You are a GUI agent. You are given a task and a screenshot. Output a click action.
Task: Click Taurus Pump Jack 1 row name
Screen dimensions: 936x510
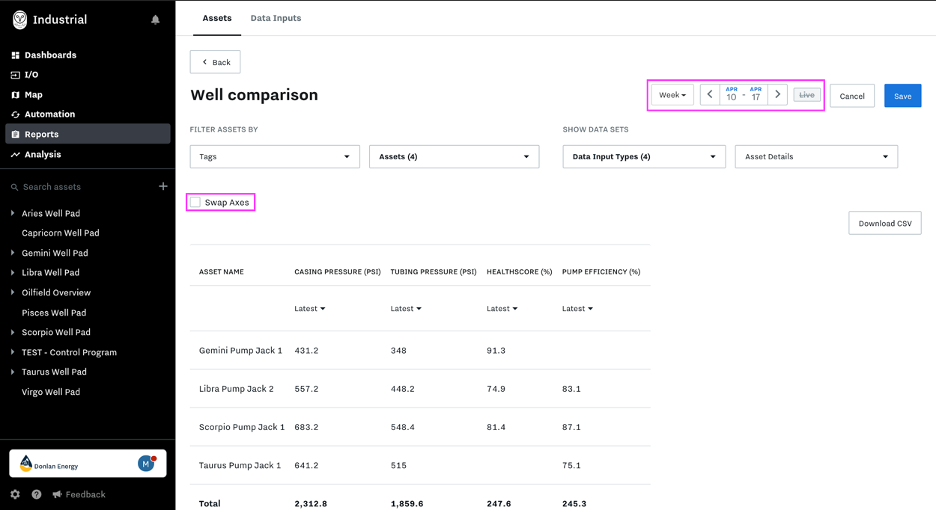click(240, 465)
